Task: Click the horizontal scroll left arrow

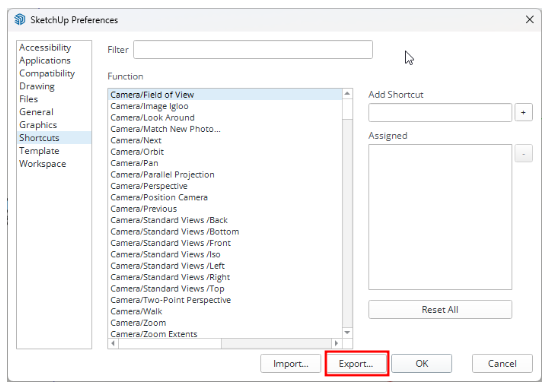Action: click(x=113, y=343)
